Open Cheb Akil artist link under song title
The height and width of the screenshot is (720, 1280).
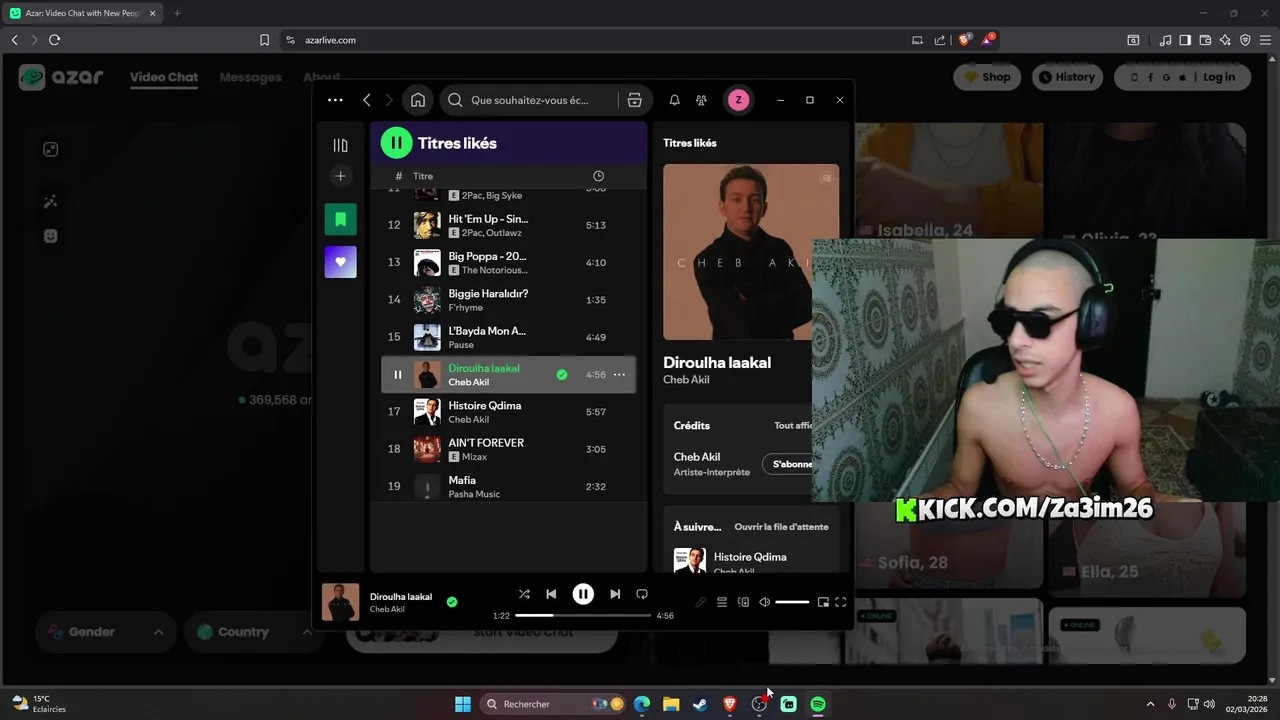pyautogui.click(x=686, y=380)
